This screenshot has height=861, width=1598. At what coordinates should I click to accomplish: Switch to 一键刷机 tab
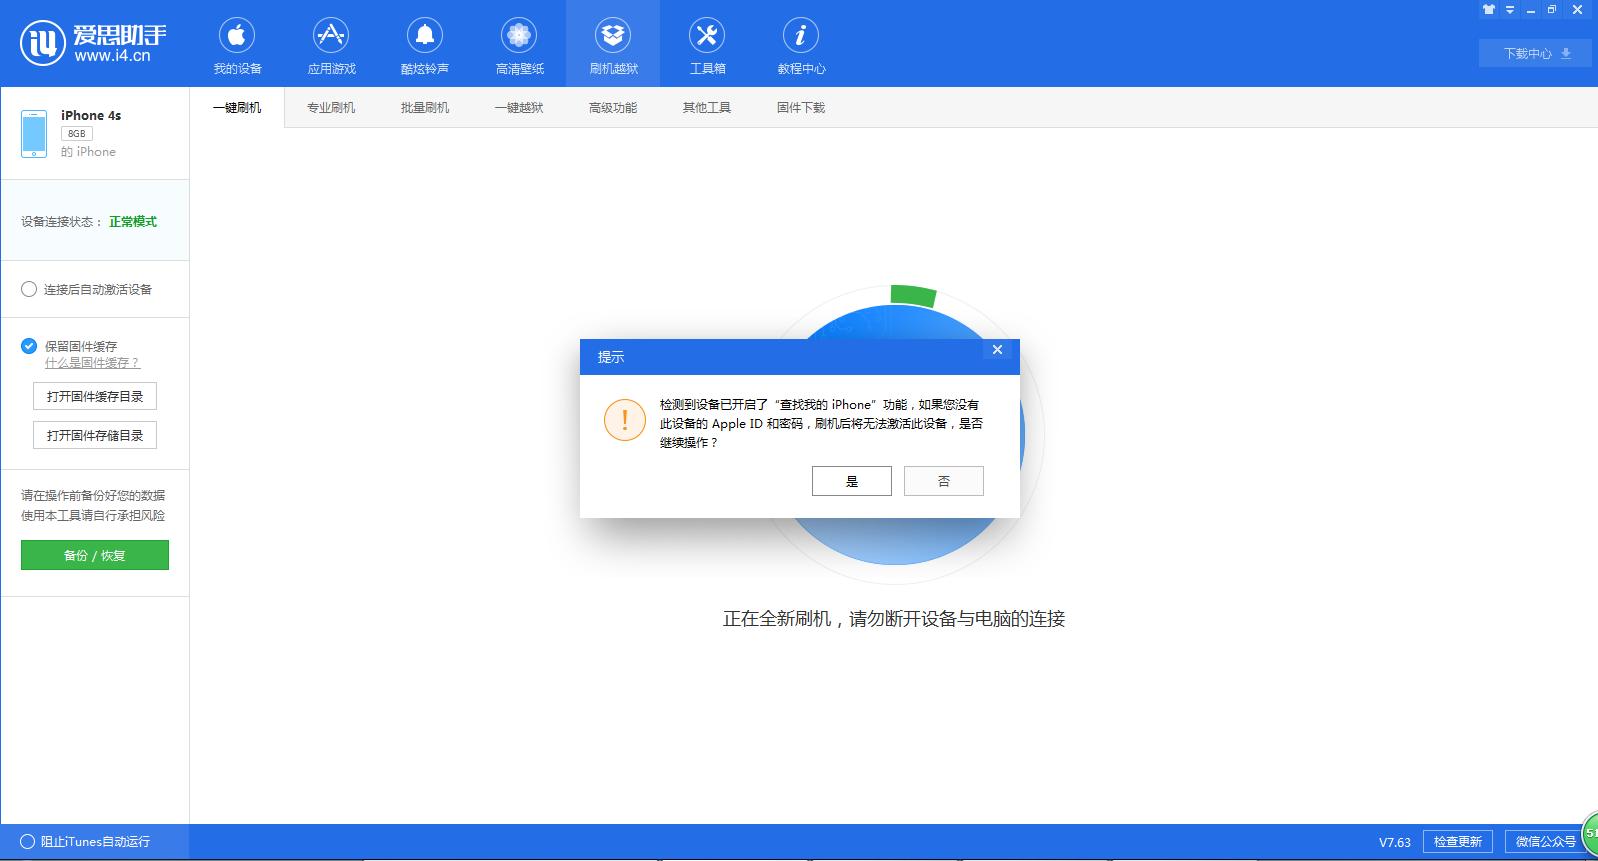237,108
